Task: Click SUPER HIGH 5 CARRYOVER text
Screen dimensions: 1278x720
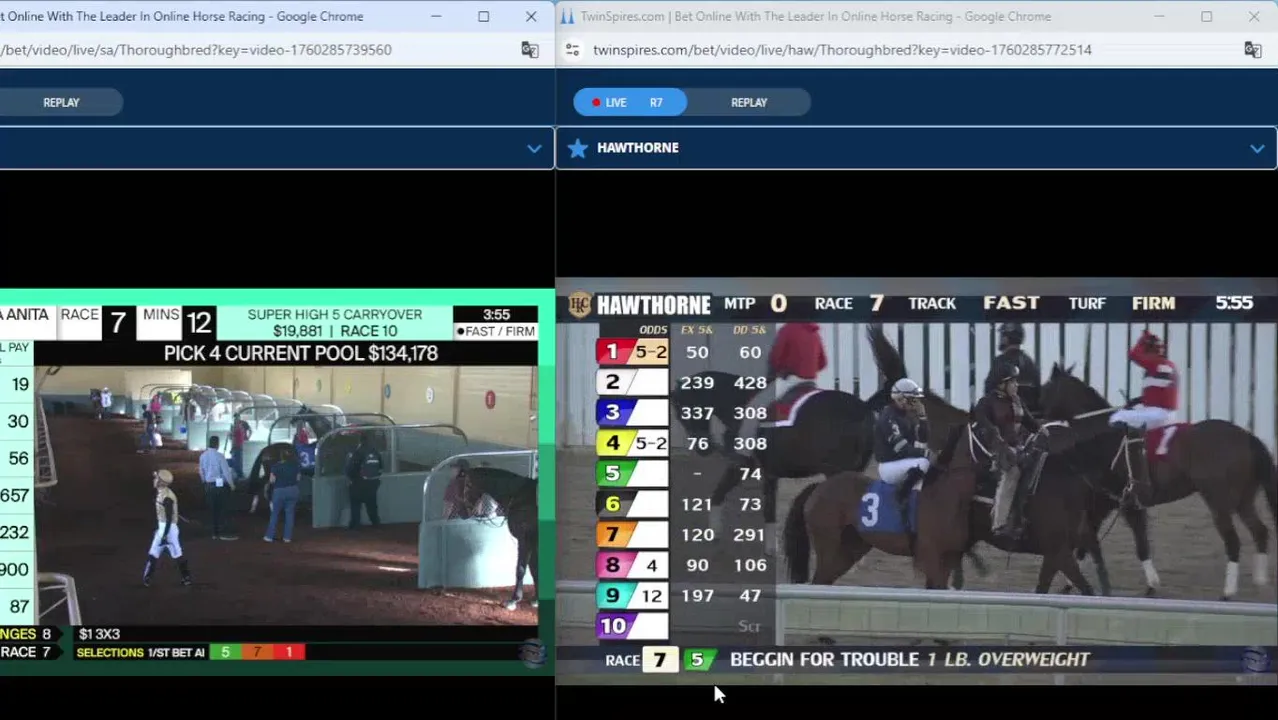Action: [x=335, y=314]
